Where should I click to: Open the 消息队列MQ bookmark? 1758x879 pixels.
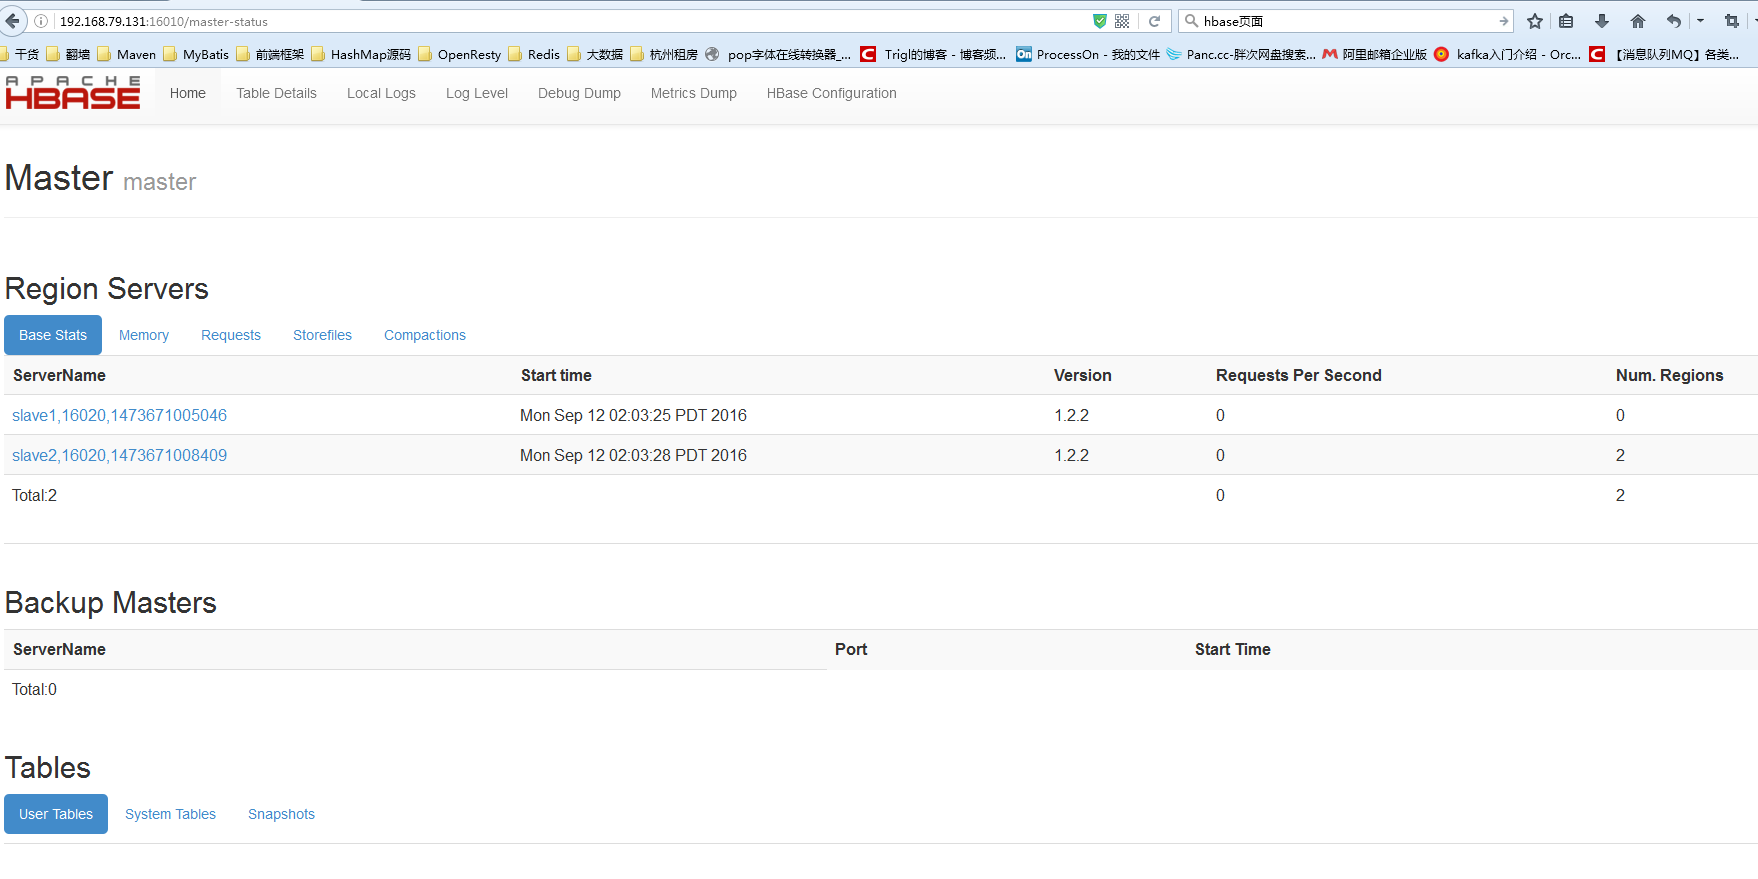(x=1665, y=54)
